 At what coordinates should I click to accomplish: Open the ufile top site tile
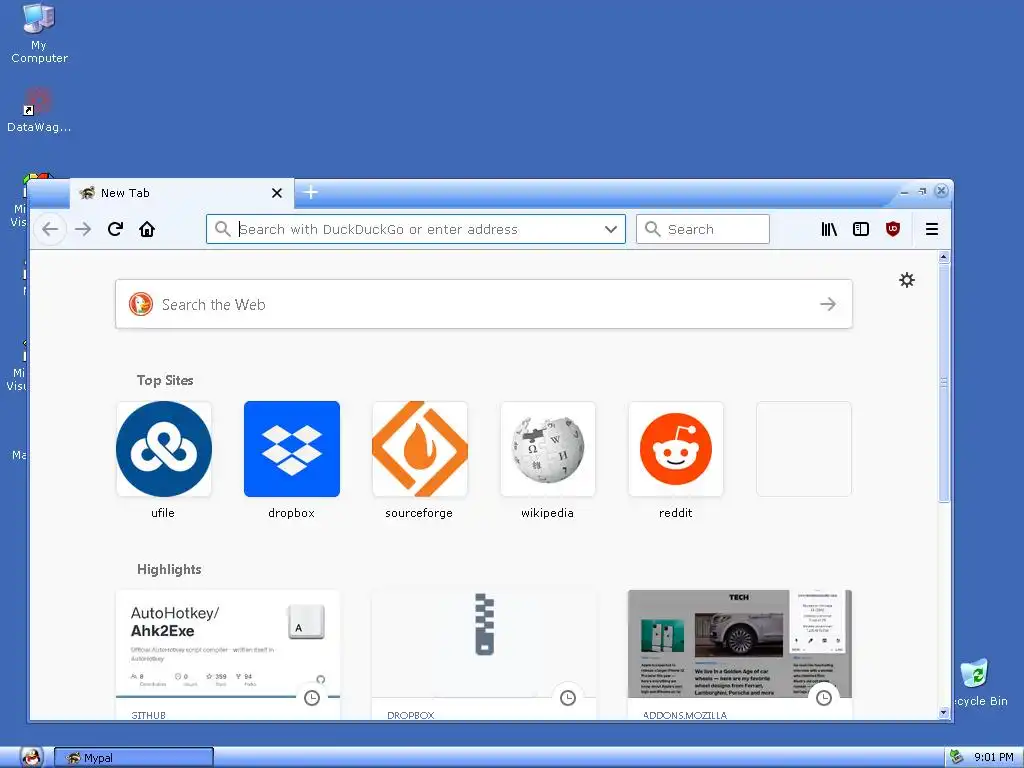[164, 449]
